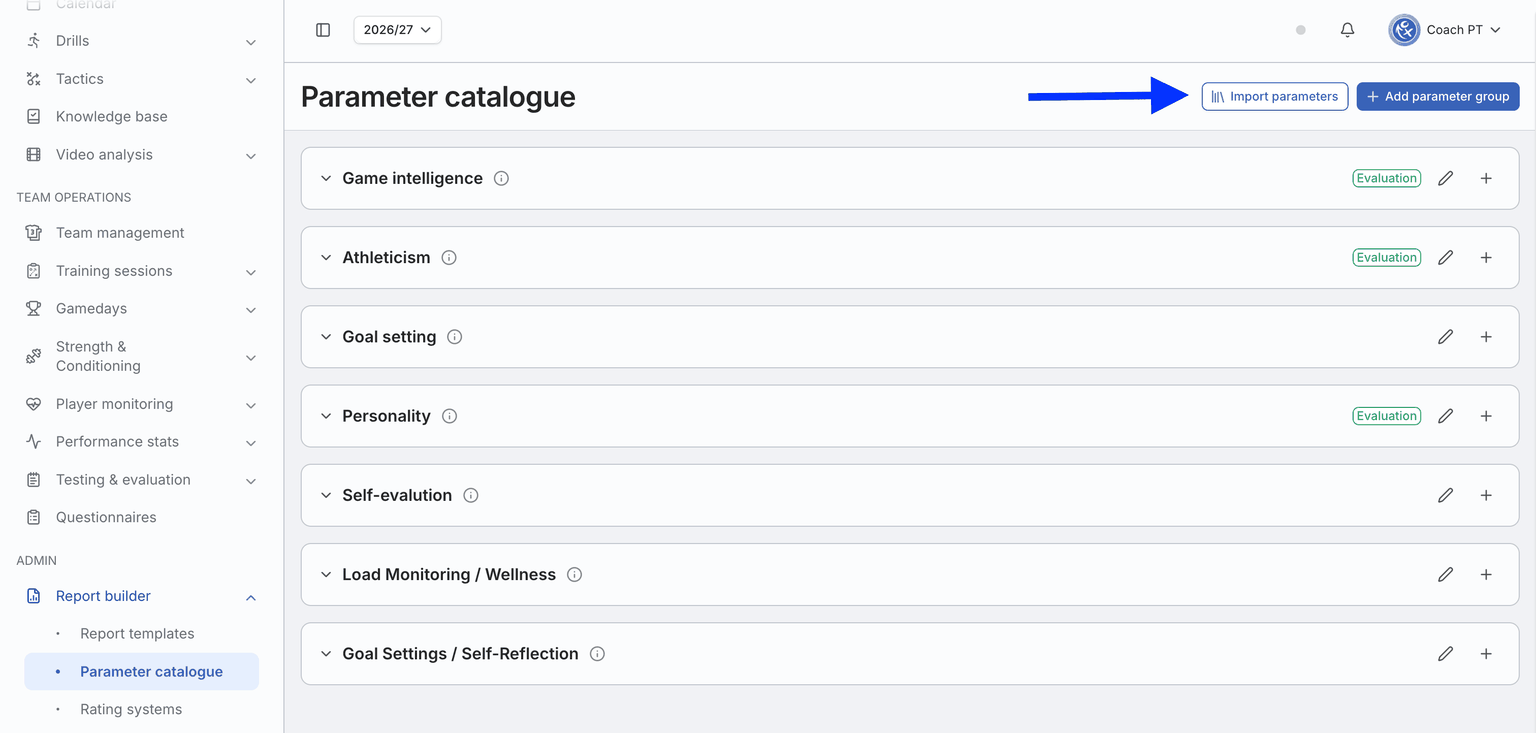Image resolution: width=1536 pixels, height=733 pixels.
Task: Click the Evaluation tag on Athleticism
Action: click(x=1386, y=257)
